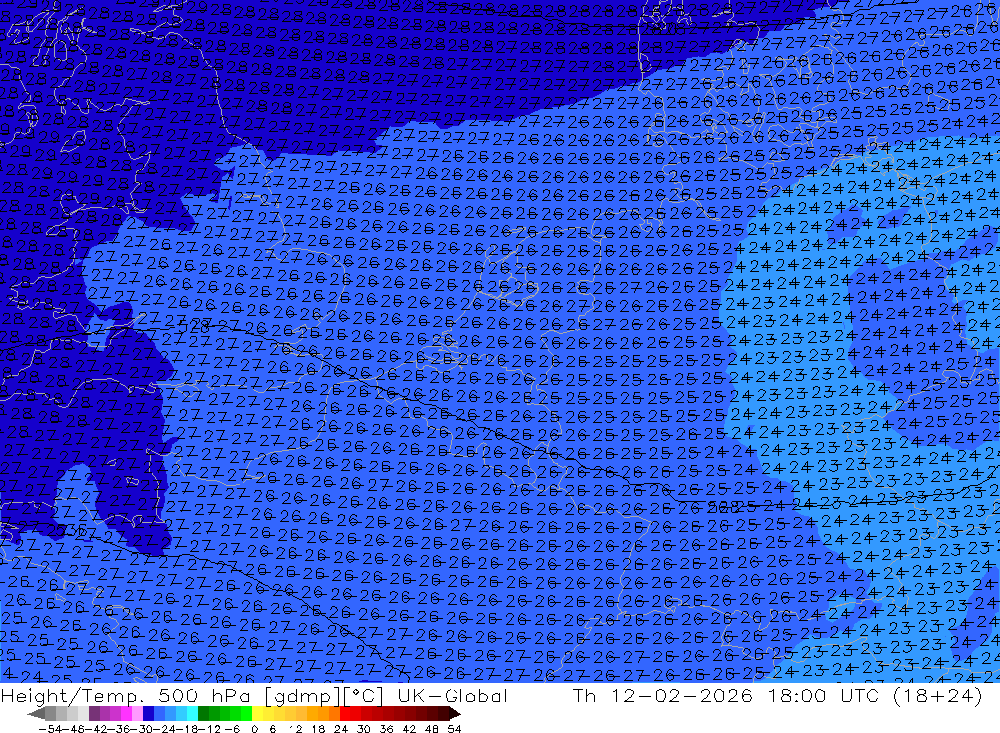
Task: Click the '(18+24)' forecast offset text
Action: click(x=938, y=695)
